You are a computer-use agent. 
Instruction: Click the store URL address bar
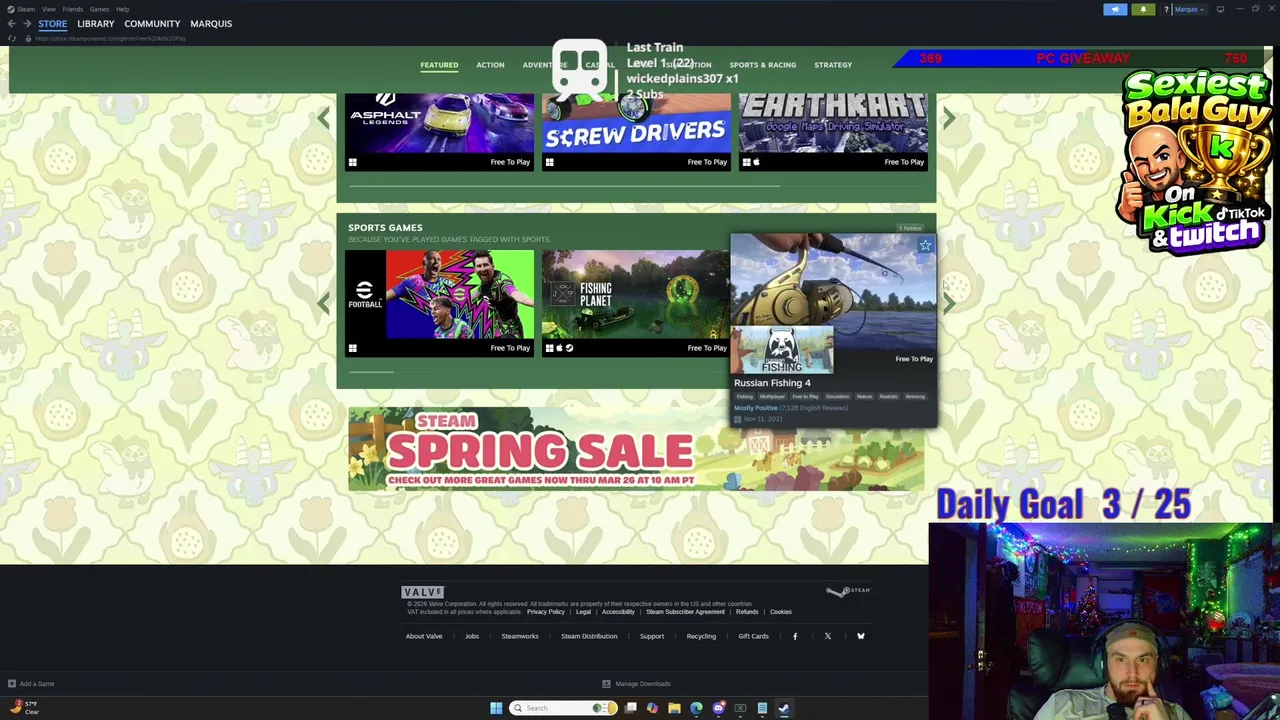coord(110,38)
